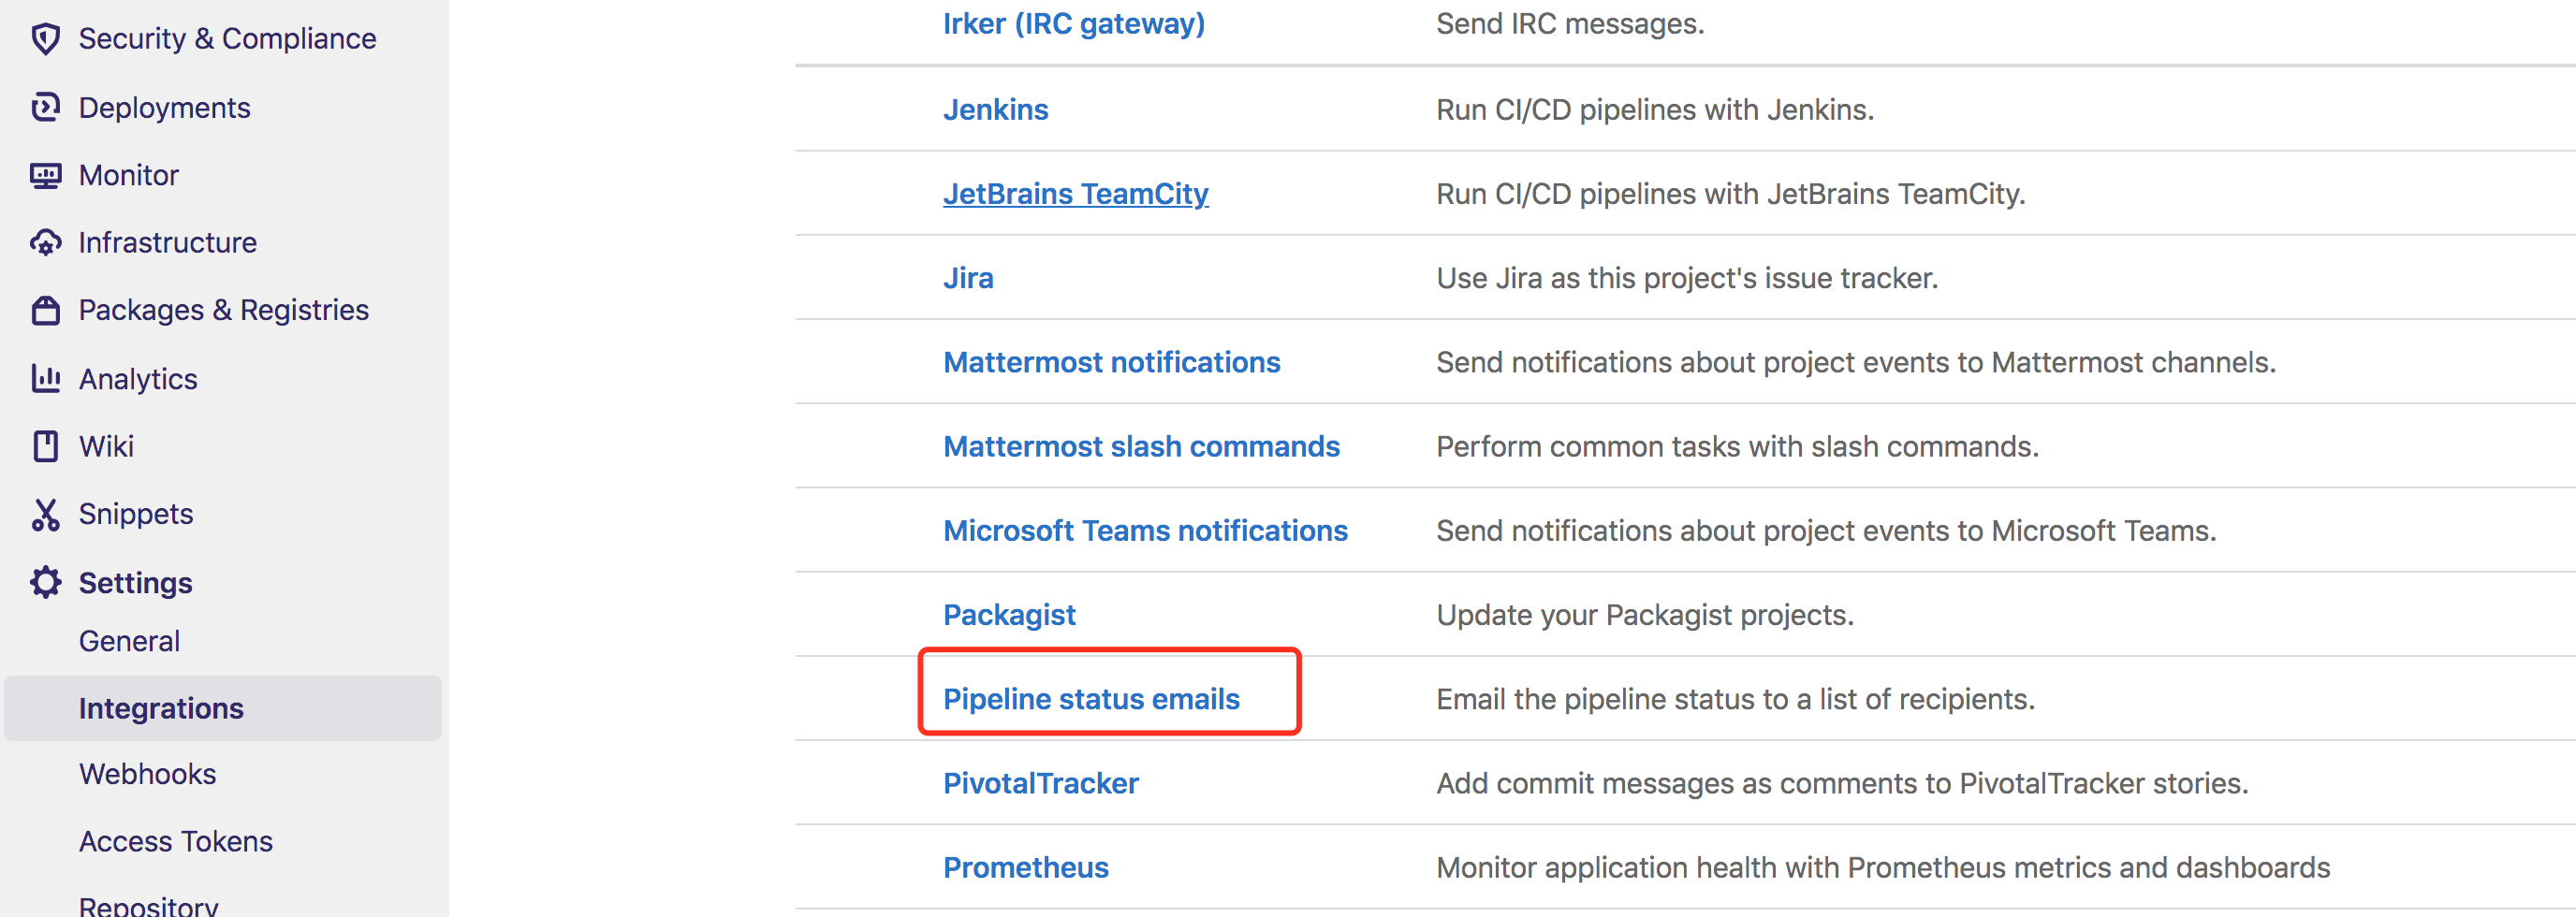Click the Monitor screen icon
Viewport: 2576px width, 917px height.
pyautogui.click(x=45, y=175)
